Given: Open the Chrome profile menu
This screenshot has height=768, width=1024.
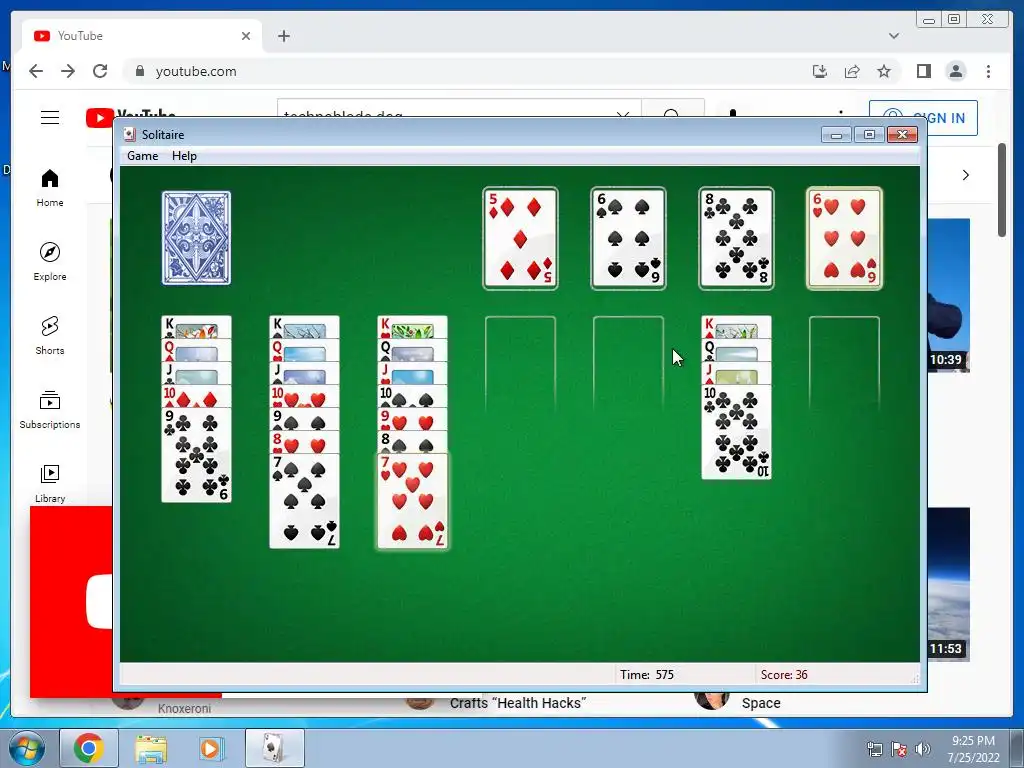Looking at the screenshot, I should pyautogui.click(x=956, y=71).
